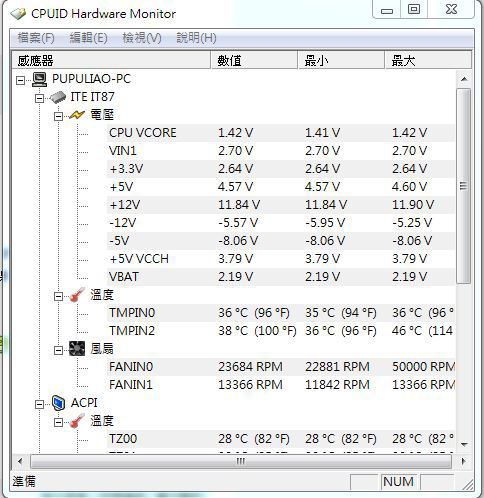Viewport: 484px width, 498px height.
Task: Select the TMPIN0 temperature row
Action: point(281,313)
